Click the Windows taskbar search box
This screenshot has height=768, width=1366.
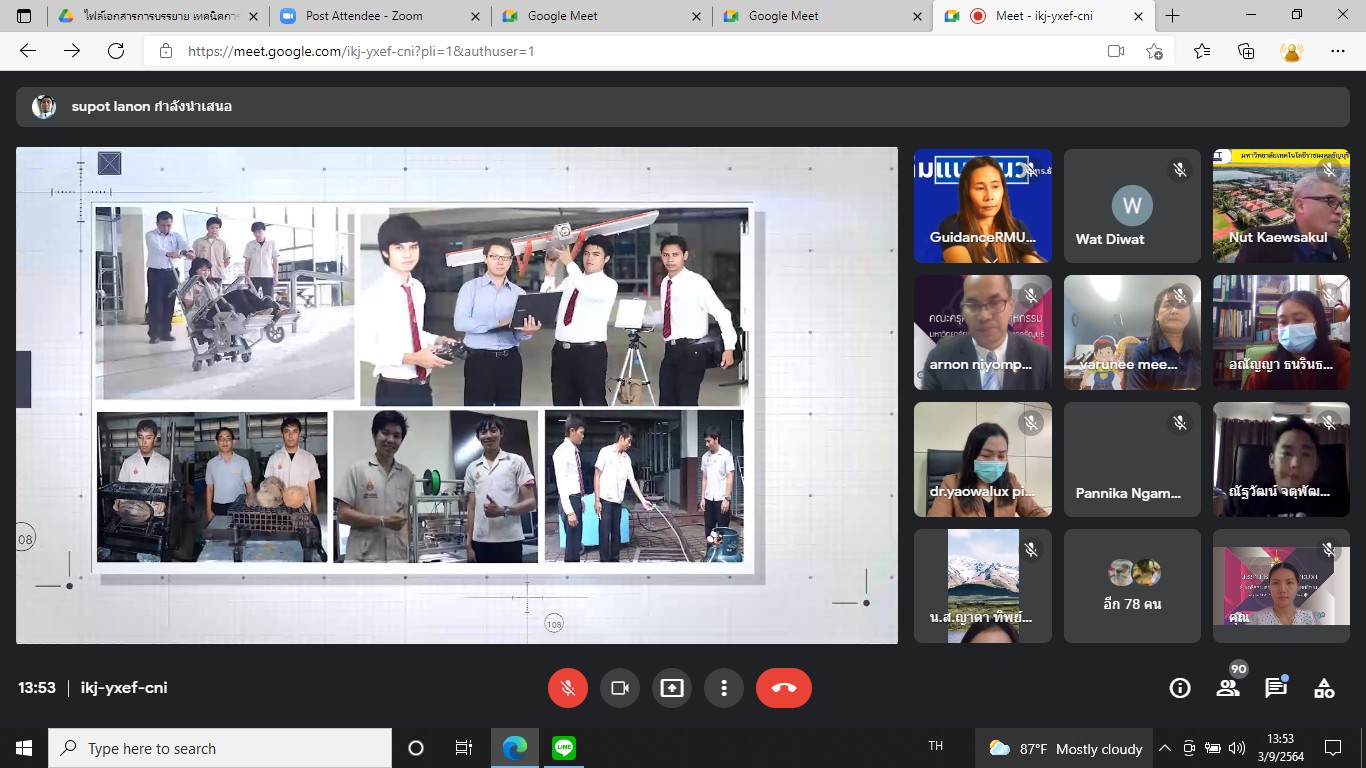point(220,748)
